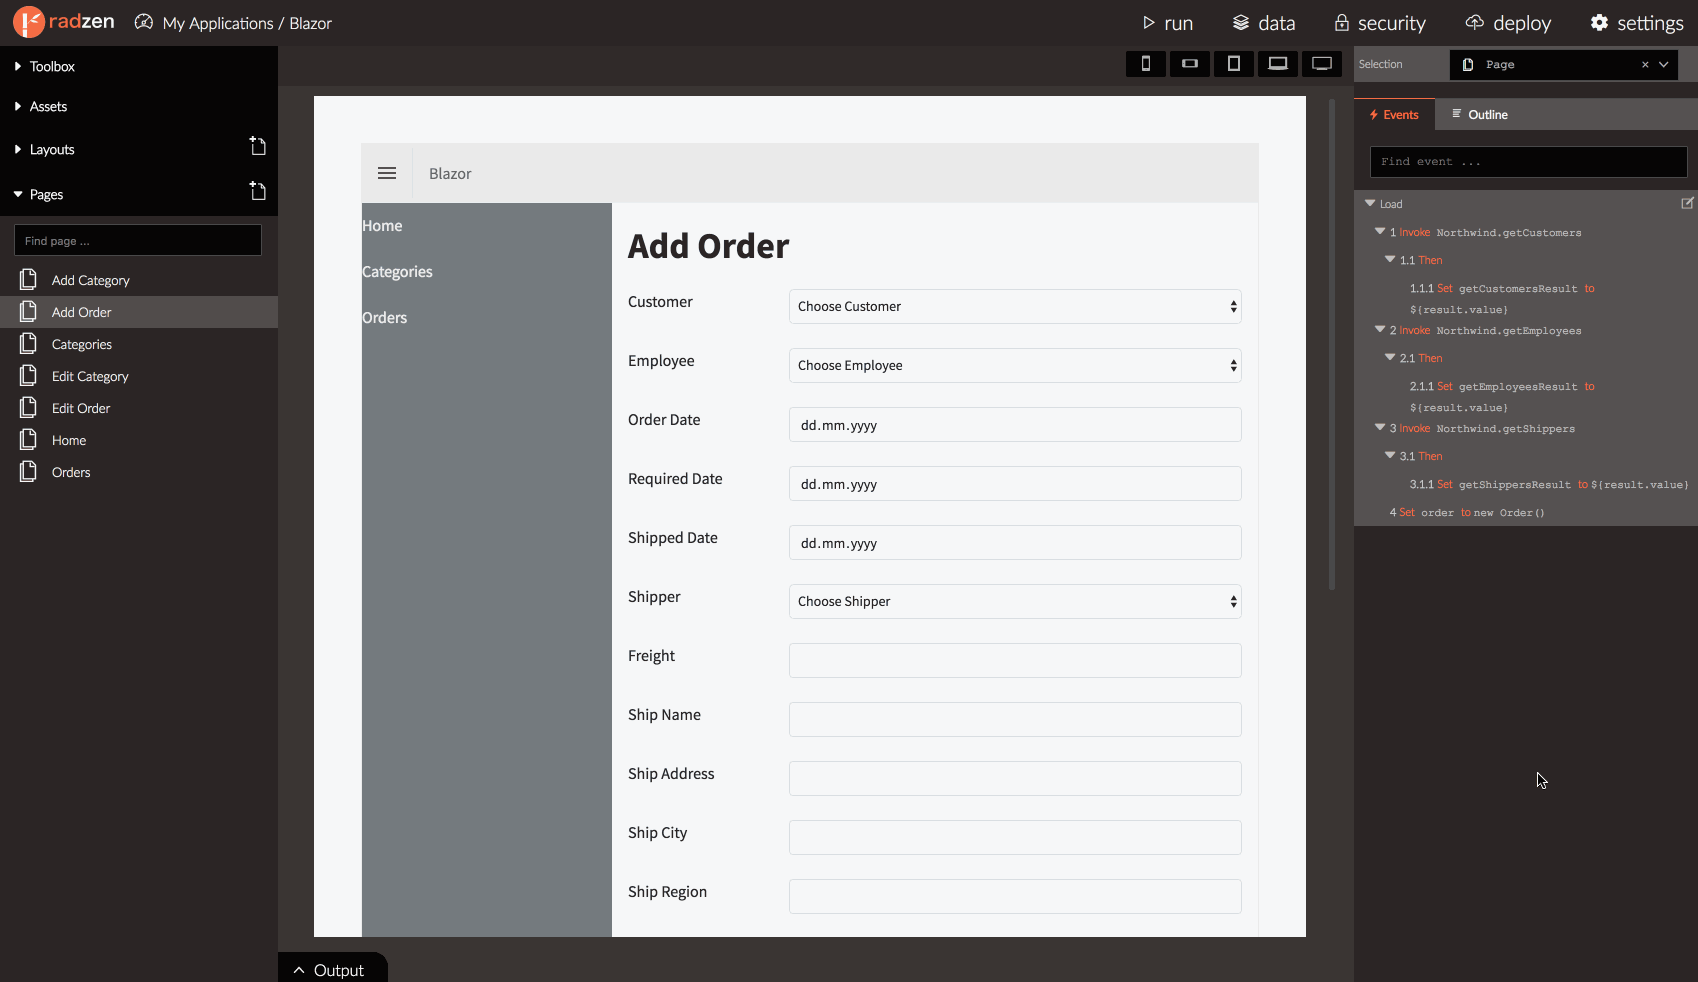Add a new layout with Layouts icon
The width and height of the screenshot is (1698, 982).
pos(258,146)
